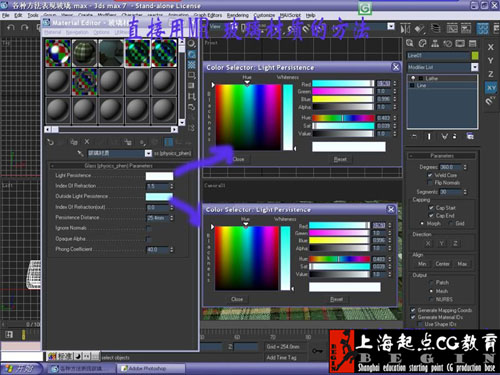500x375 pixels.
Task: Toggle checkered Background icon in Material Editor
Action: click(192, 65)
